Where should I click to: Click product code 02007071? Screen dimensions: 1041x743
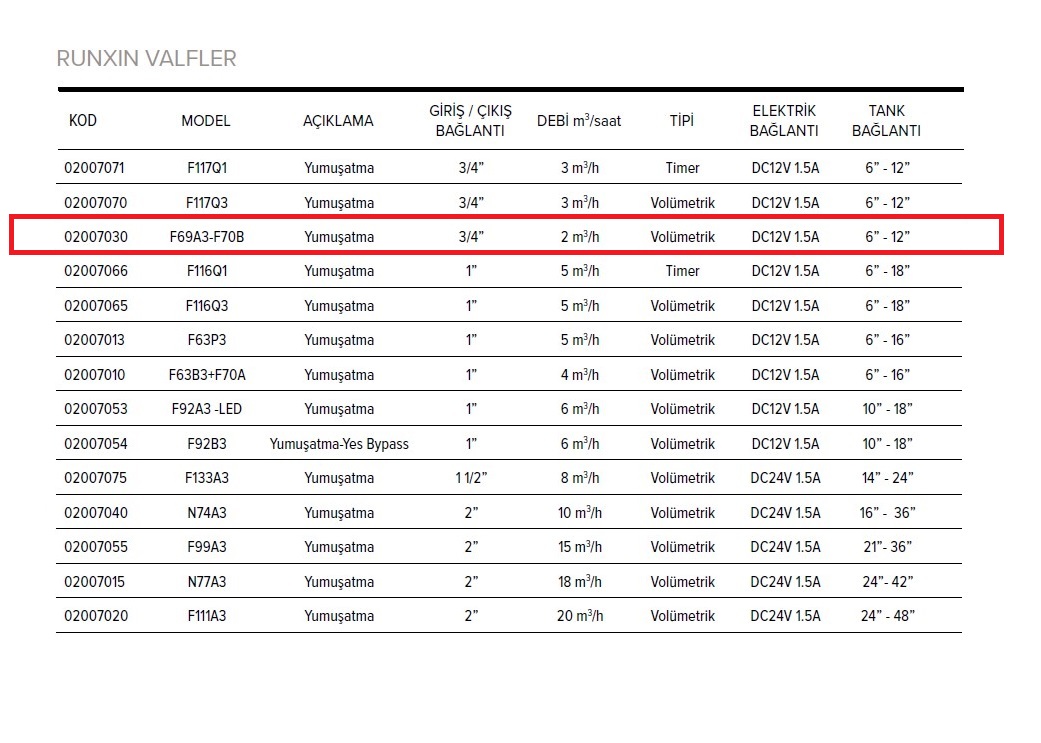click(x=94, y=168)
